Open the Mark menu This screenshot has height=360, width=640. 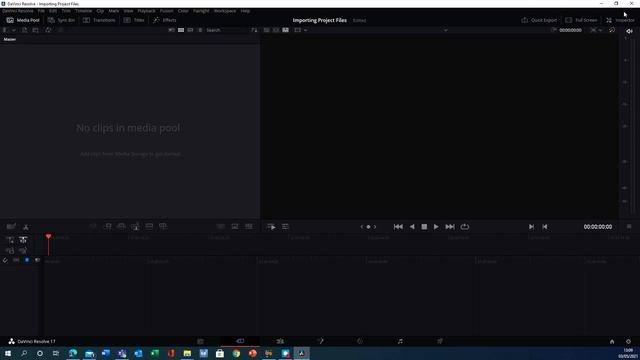click(x=114, y=11)
